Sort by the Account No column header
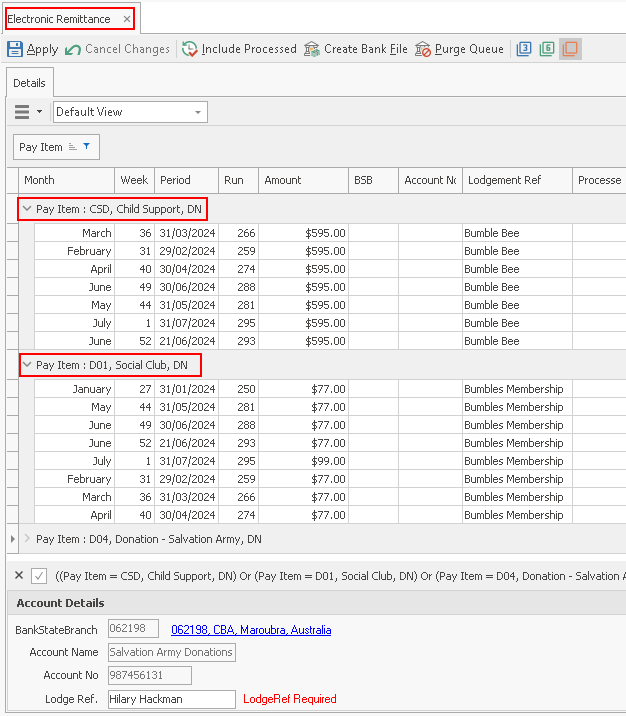 pyautogui.click(x=431, y=180)
